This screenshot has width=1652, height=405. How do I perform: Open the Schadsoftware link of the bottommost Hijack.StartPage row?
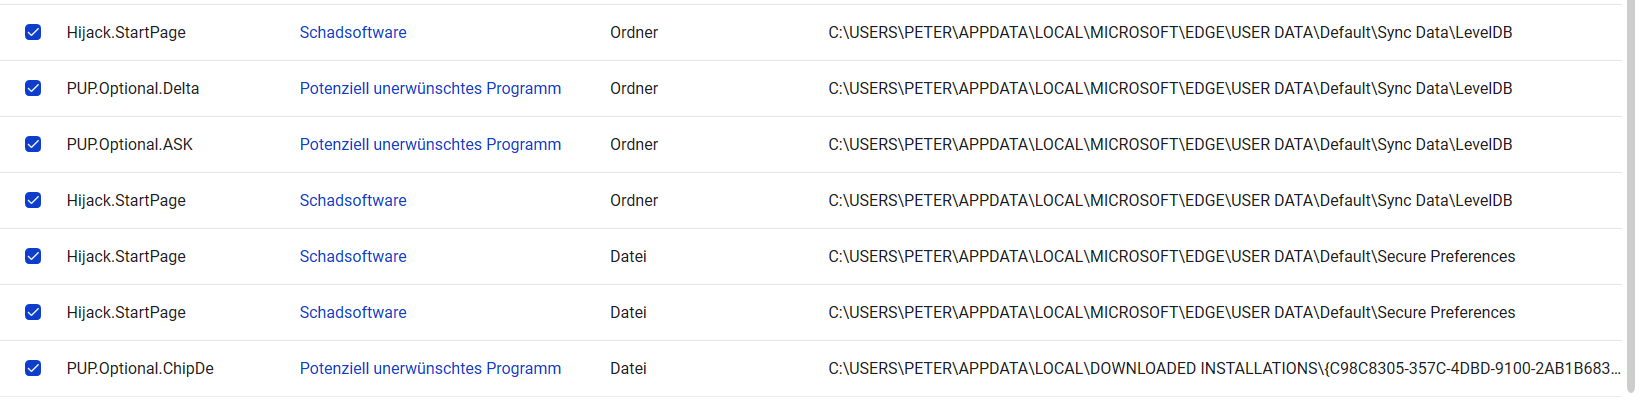tap(353, 312)
